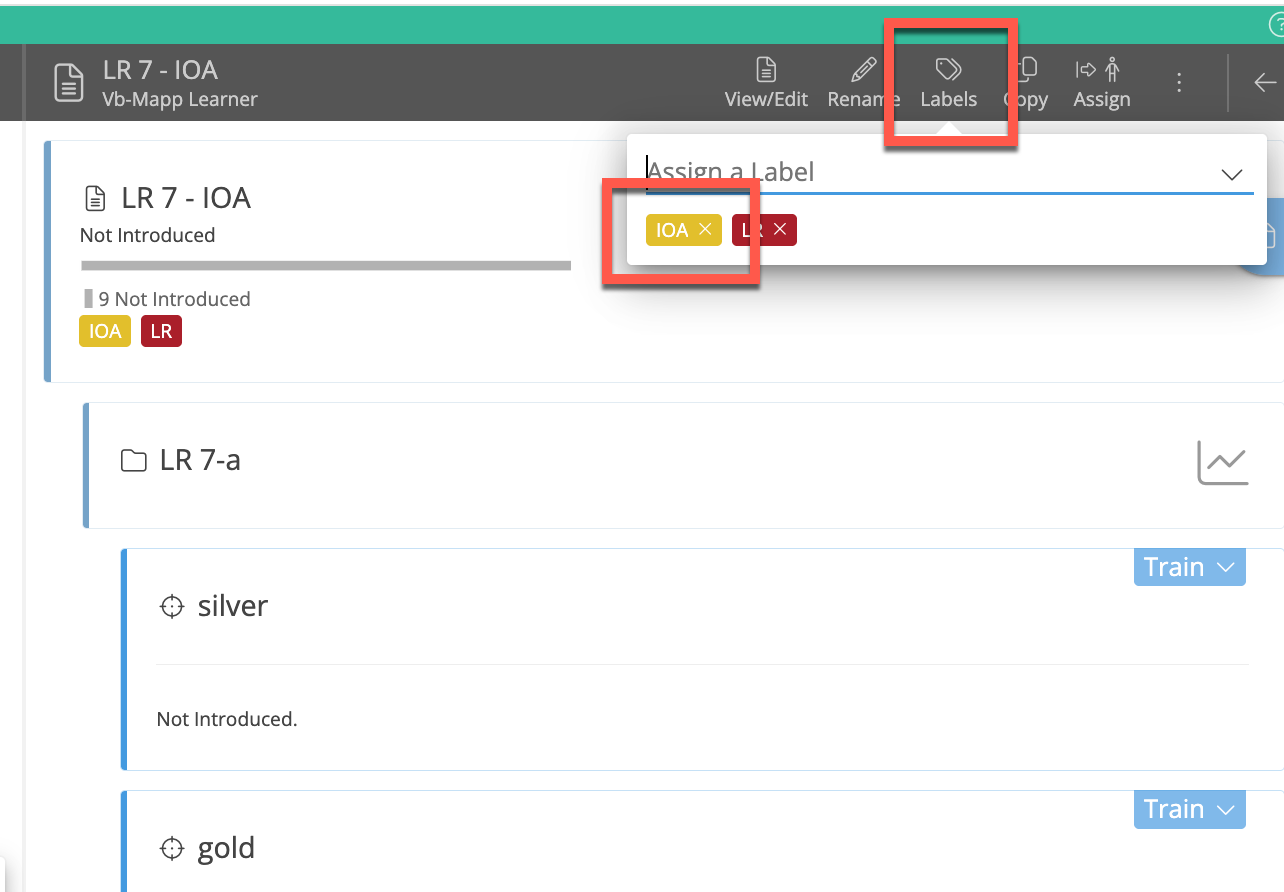The width and height of the screenshot is (1284, 892).
Task: Select the target crosshair icon next to silver
Action: click(x=172, y=606)
